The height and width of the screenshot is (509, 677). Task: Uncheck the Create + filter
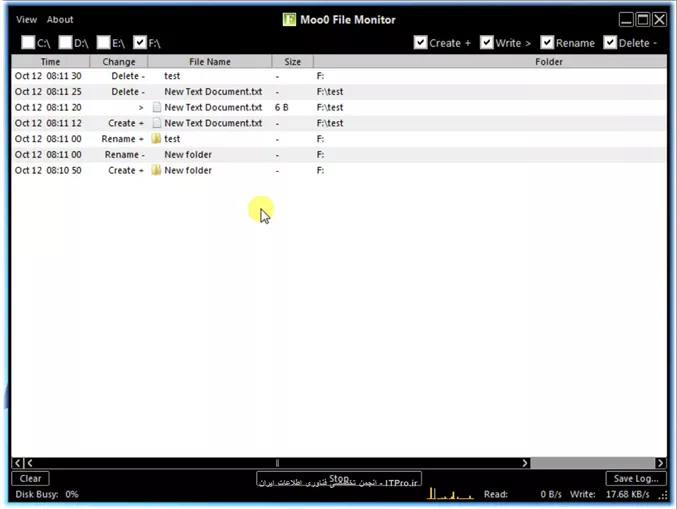point(421,42)
